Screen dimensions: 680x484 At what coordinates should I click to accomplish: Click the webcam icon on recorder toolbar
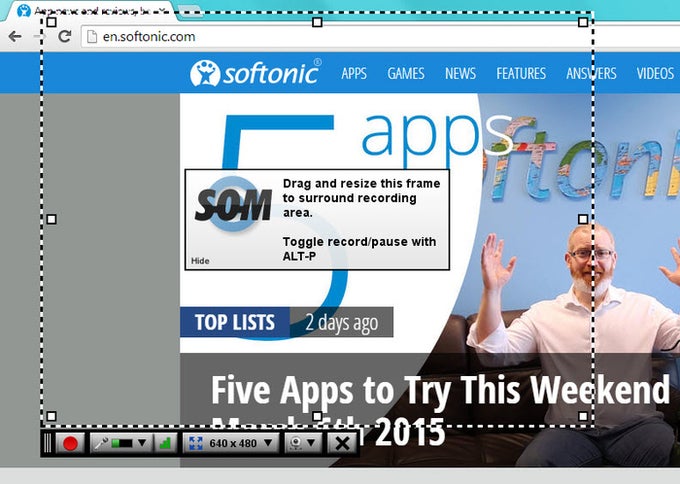[296, 443]
